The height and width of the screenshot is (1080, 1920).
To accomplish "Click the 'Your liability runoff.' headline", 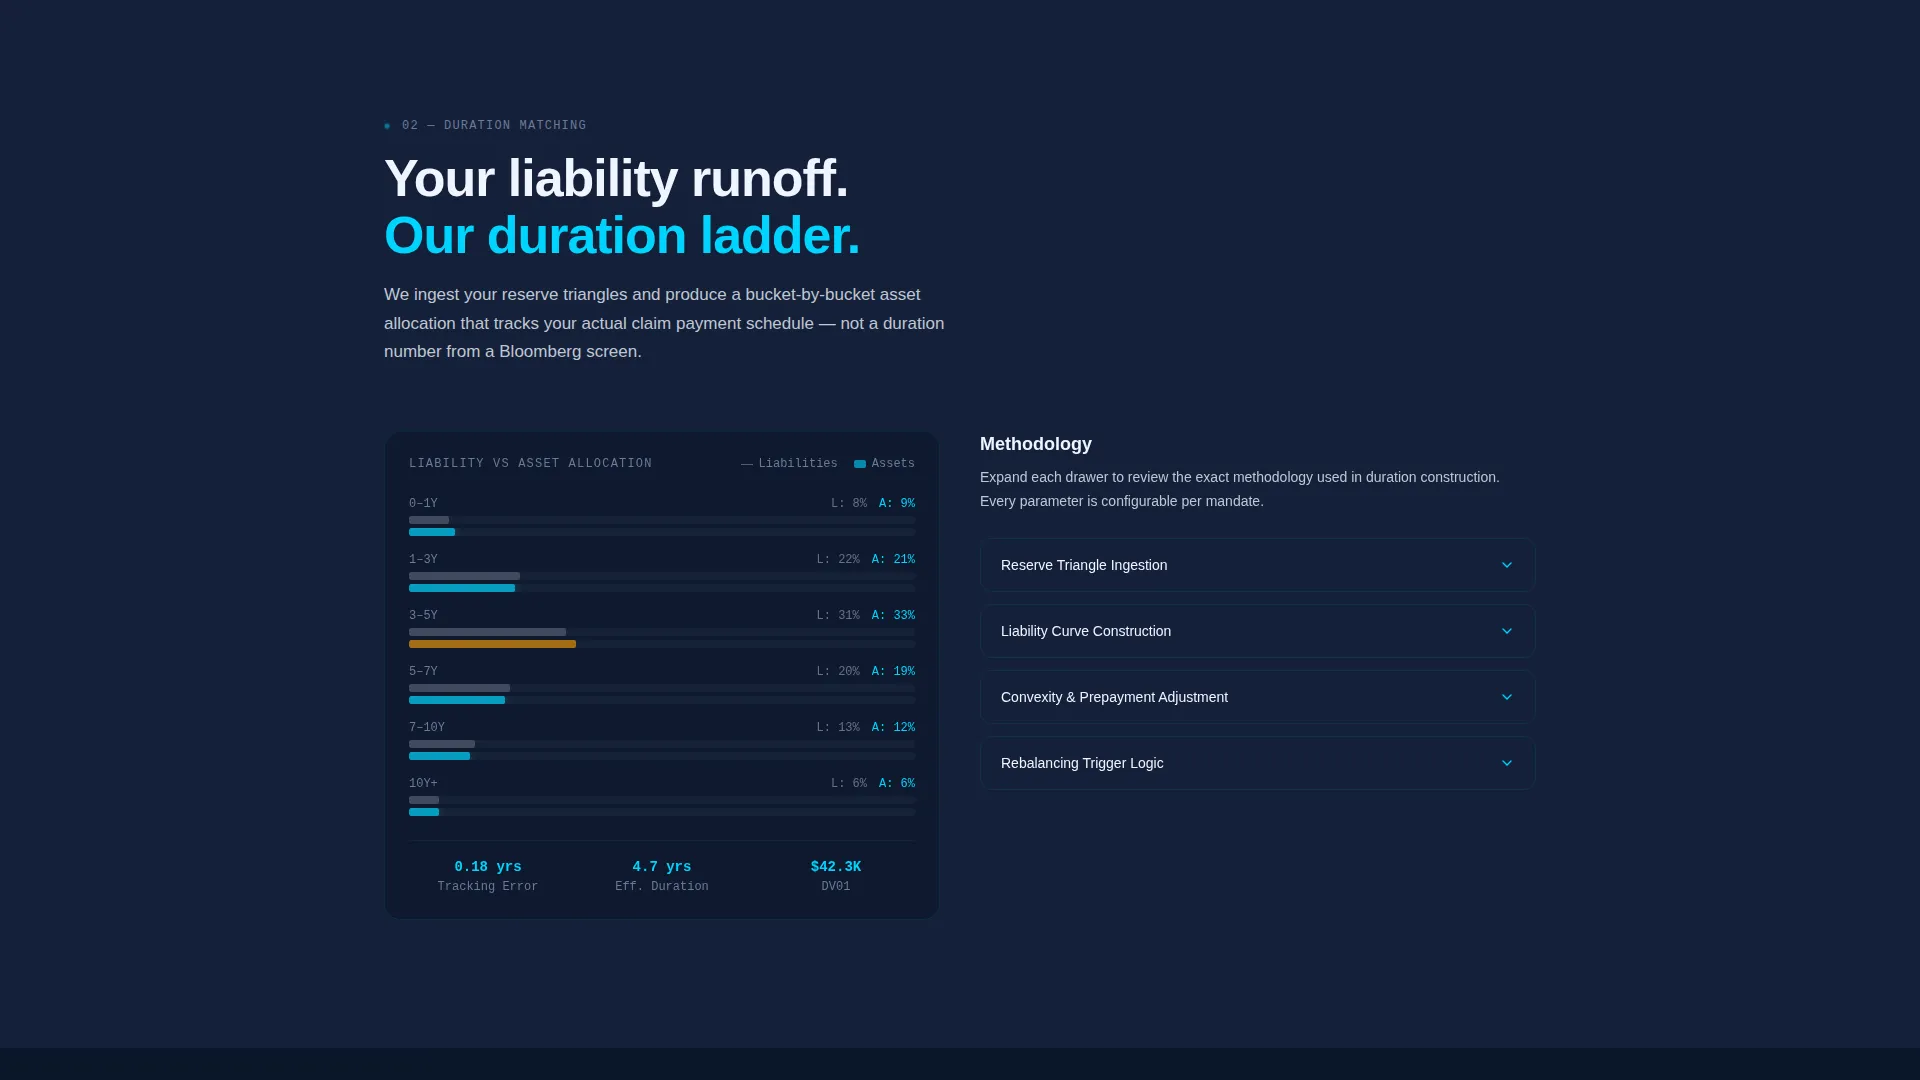I will [616, 179].
